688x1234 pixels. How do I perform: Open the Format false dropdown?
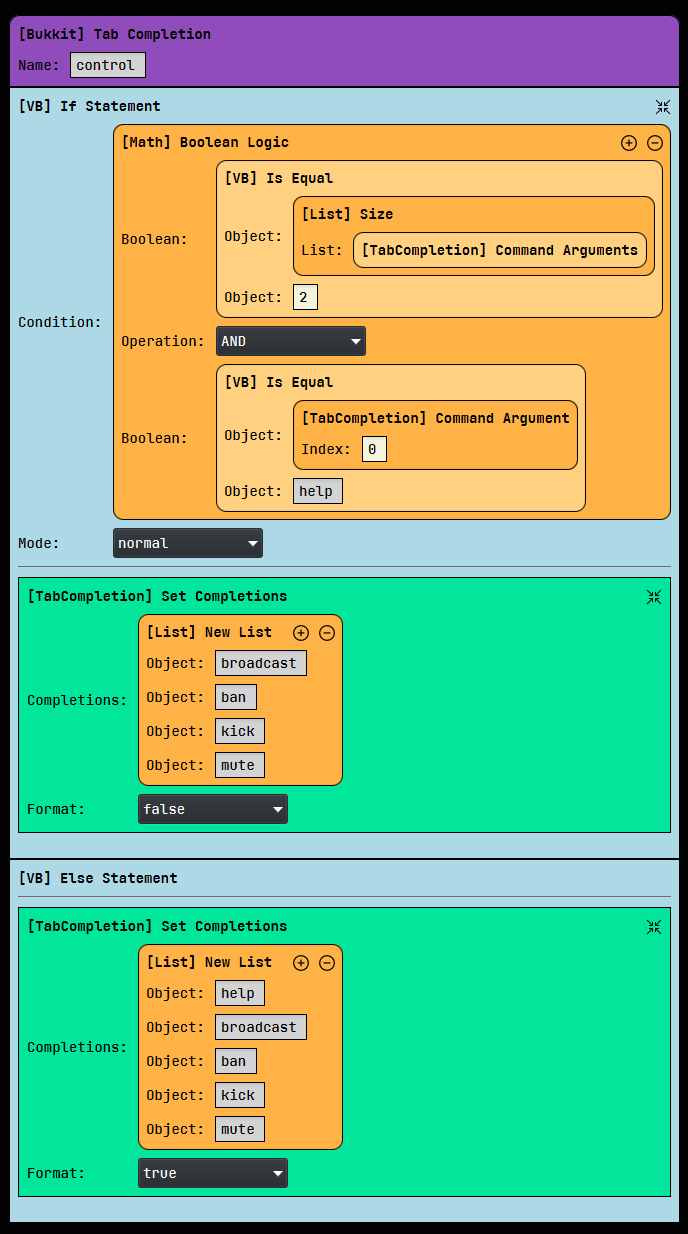pos(213,809)
